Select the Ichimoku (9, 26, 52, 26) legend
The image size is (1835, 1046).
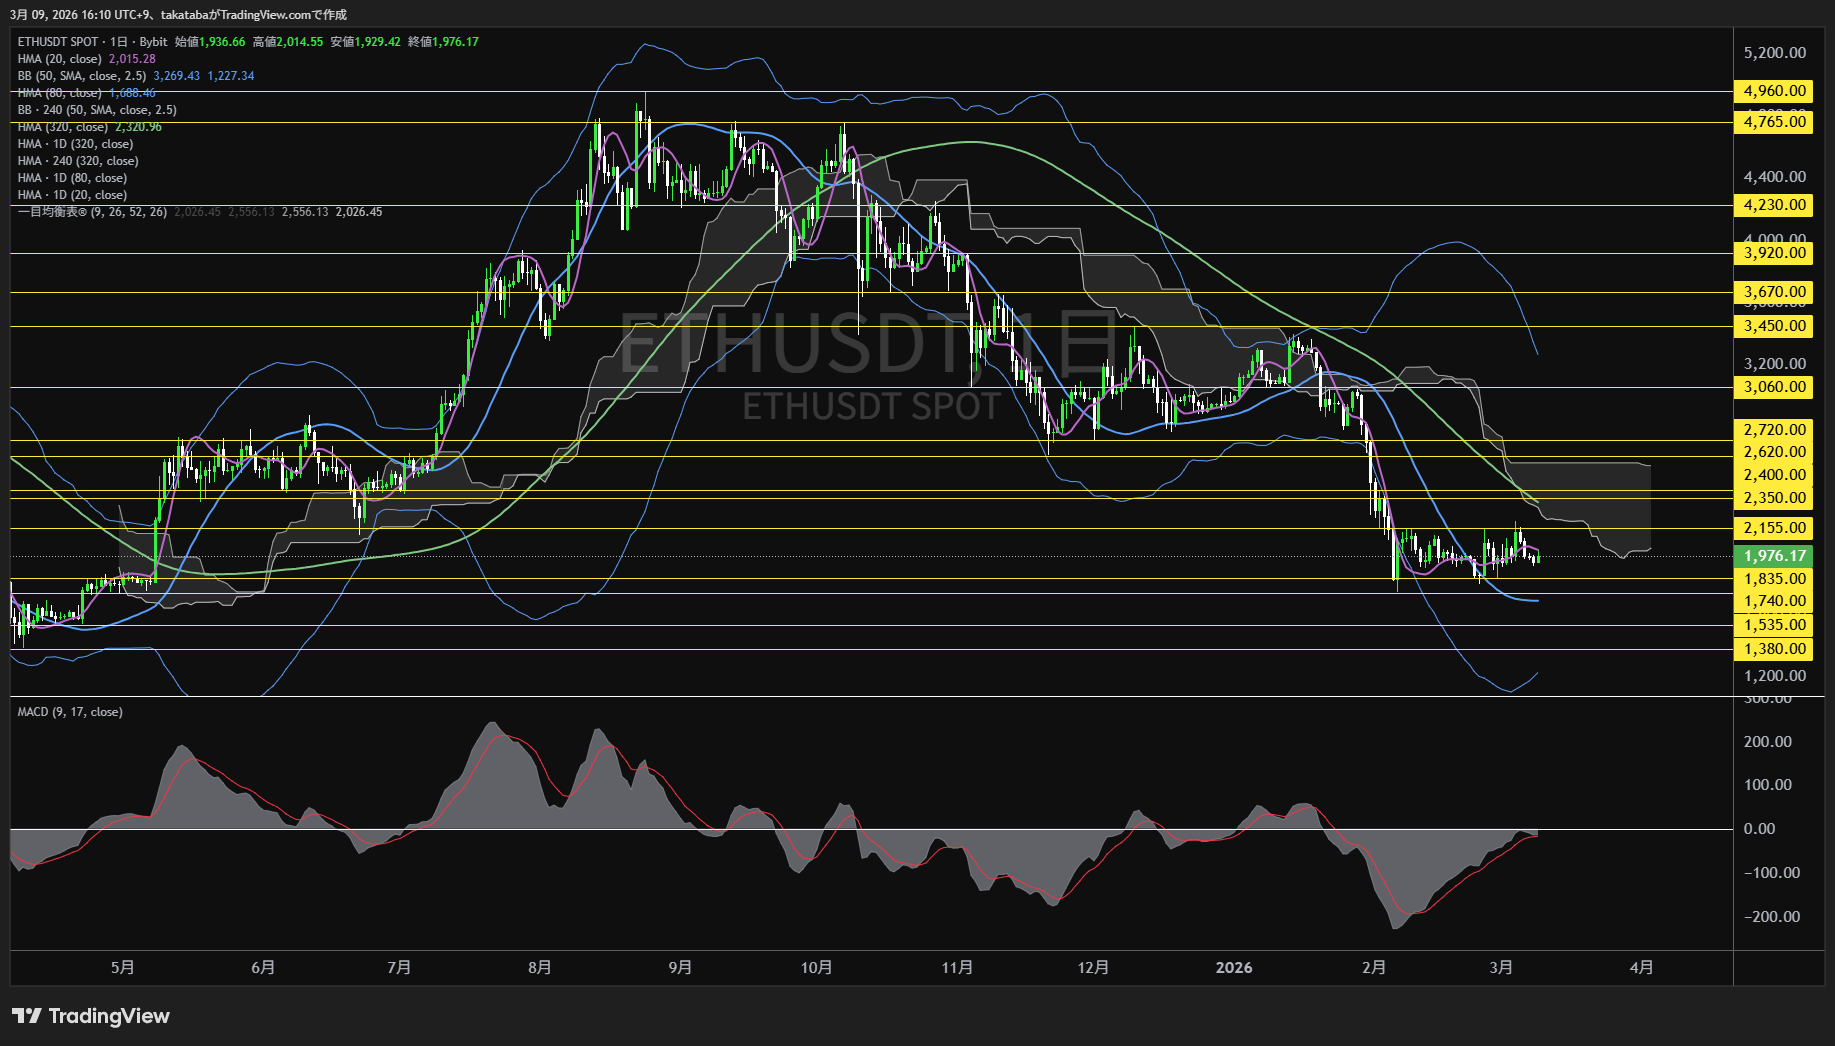(92, 212)
